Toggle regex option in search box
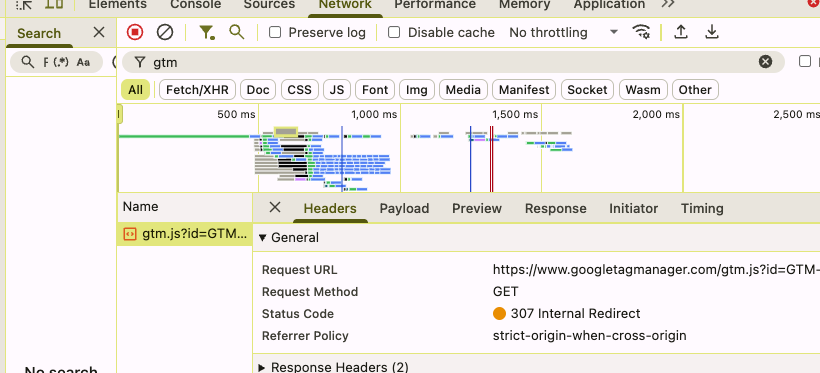 (x=62, y=62)
